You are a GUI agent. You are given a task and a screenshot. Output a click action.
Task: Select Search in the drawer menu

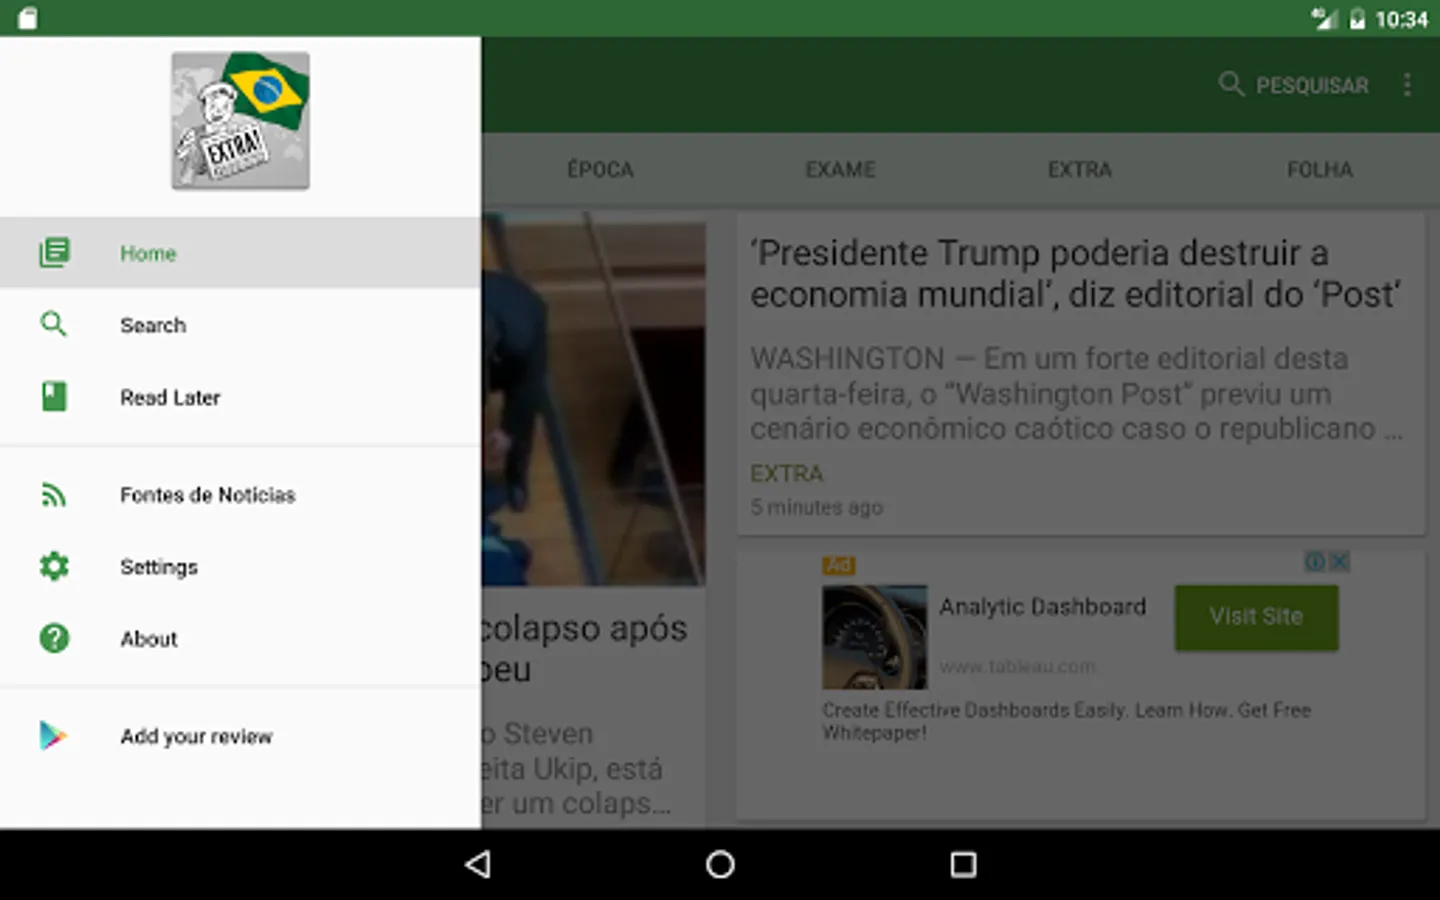click(x=240, y=325)
